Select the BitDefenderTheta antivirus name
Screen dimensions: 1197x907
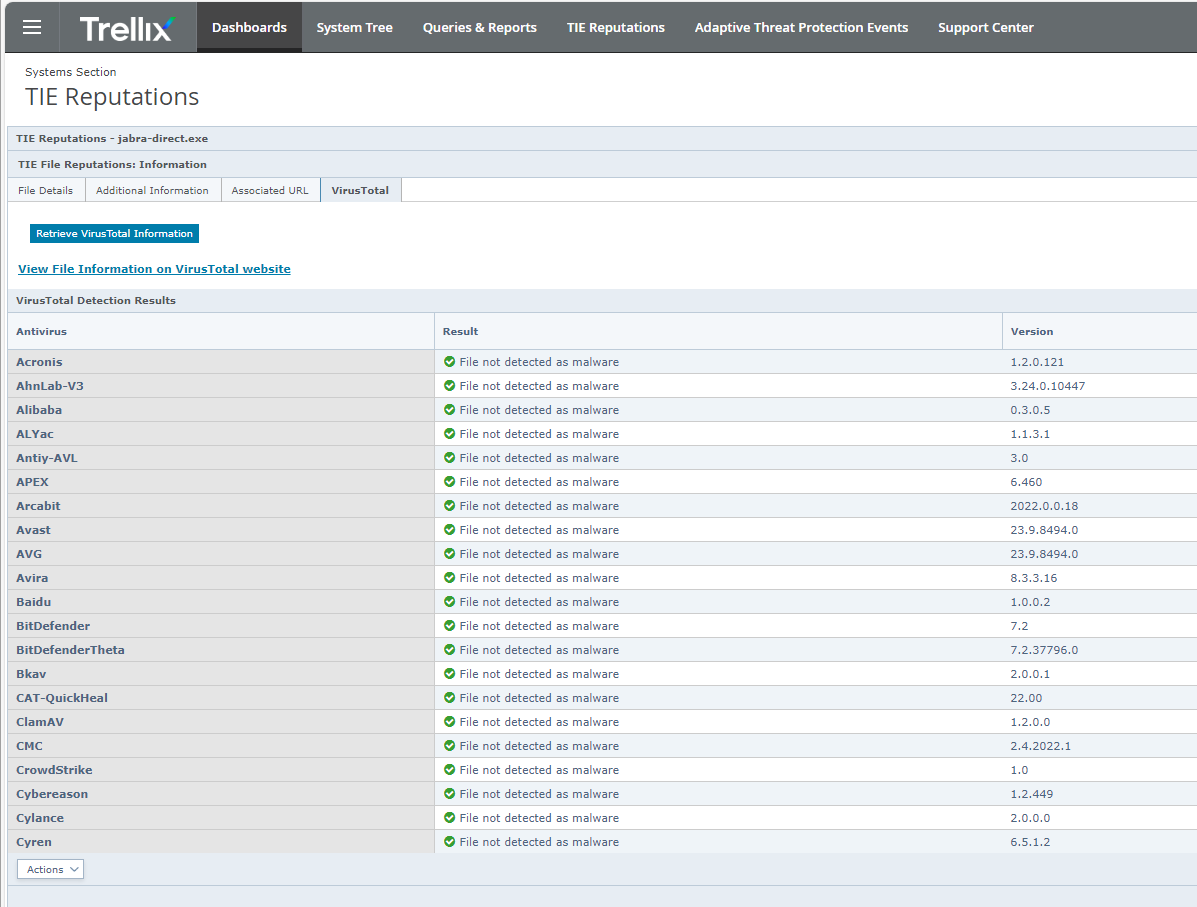[70, 650]
